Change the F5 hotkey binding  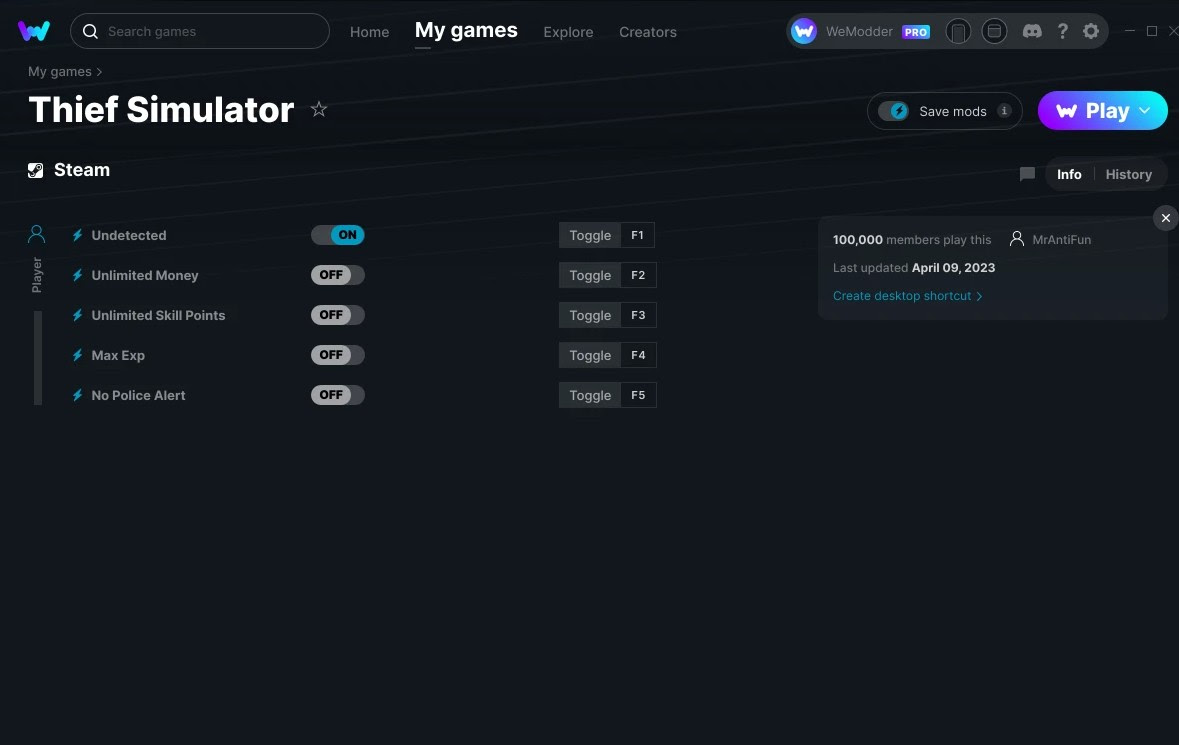pyautogui.click(x=638, y=394)
